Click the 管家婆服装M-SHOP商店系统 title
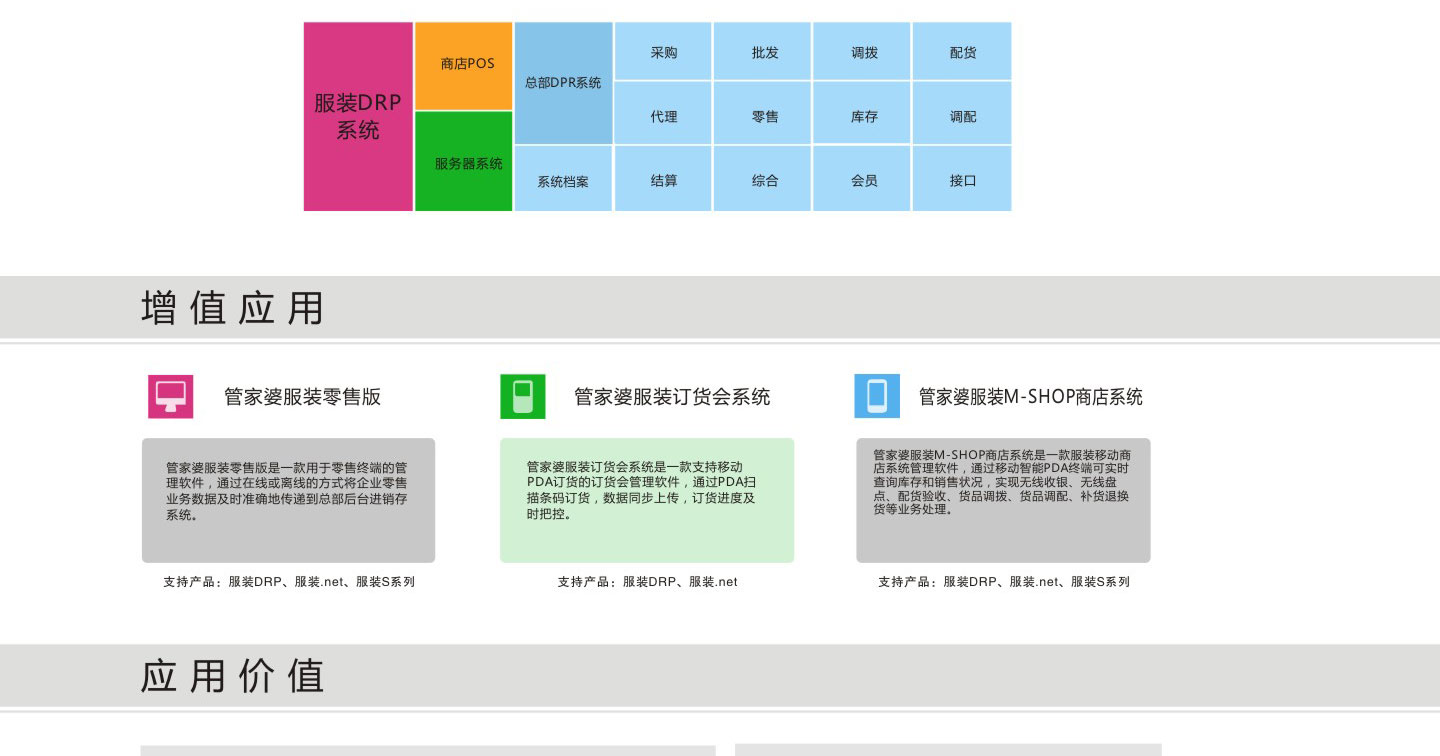 [x=1031, y=396]
